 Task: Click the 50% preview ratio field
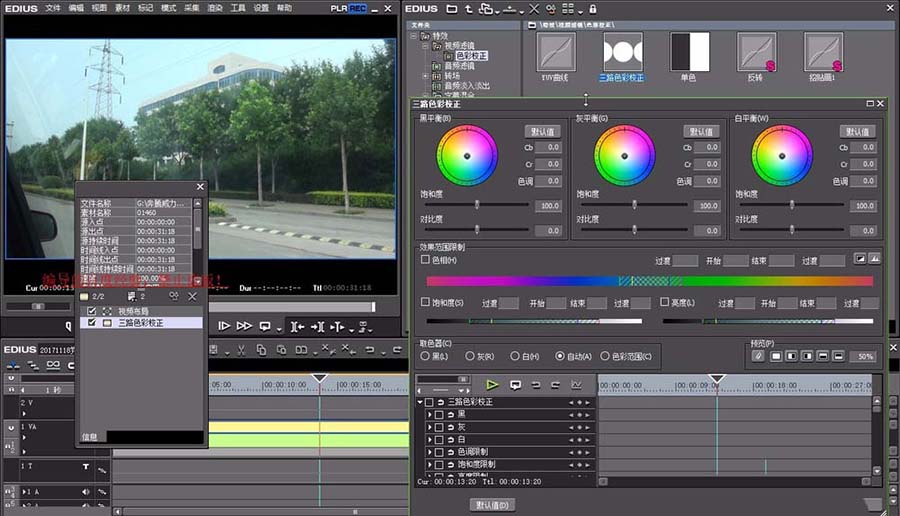tap(864, 356)
